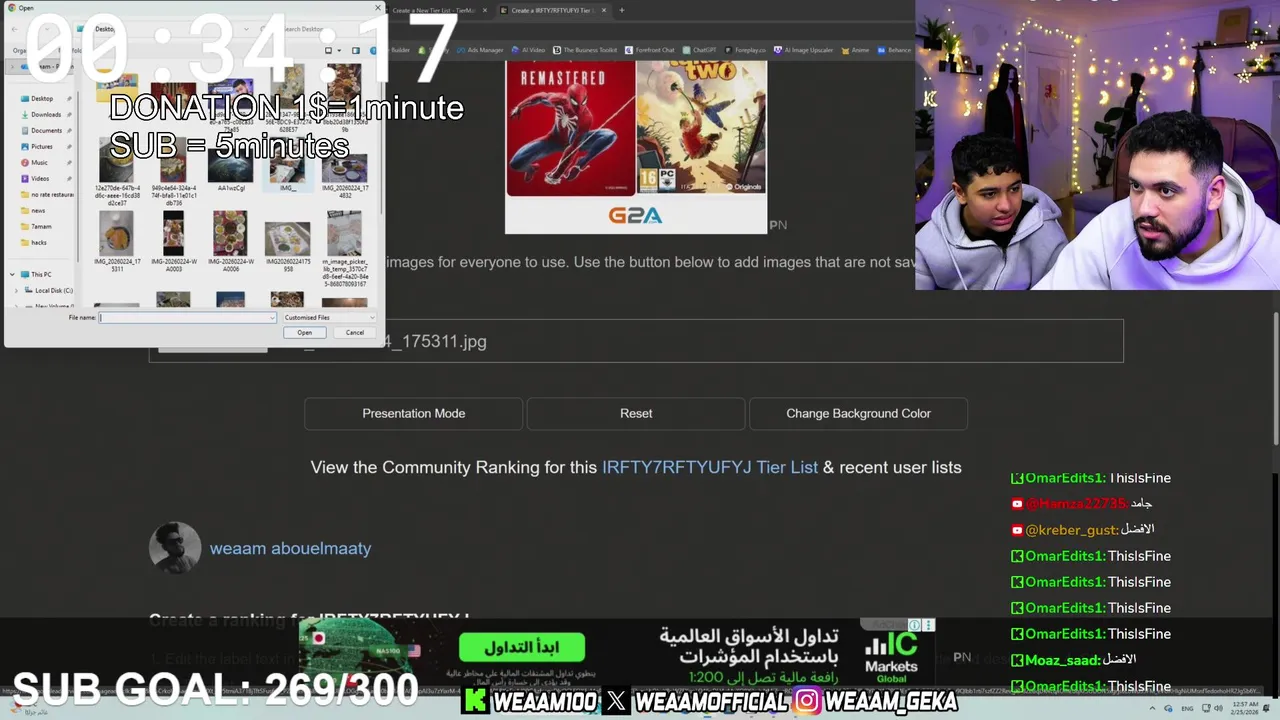Select thumbnail IMG-20260224-WA0003
1280x720 pixels.
(173, 240)
